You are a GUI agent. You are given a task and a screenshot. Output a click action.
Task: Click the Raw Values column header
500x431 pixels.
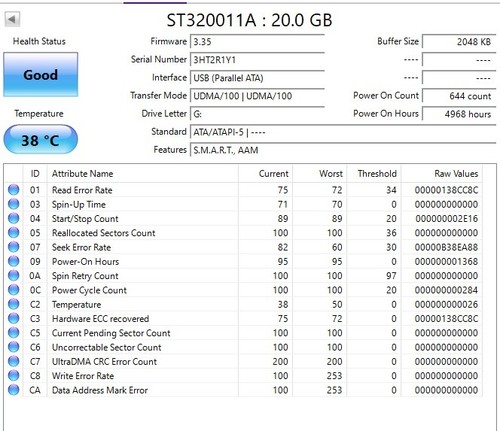[x=442, y=173]
